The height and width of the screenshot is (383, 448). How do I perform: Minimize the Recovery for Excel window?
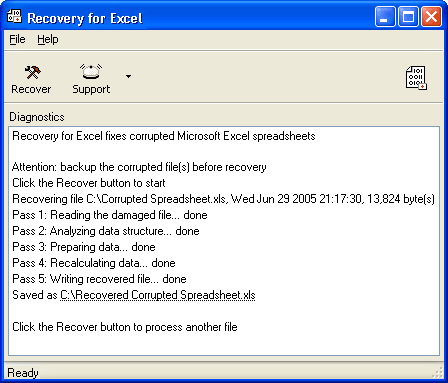click(x=385, y=16)
